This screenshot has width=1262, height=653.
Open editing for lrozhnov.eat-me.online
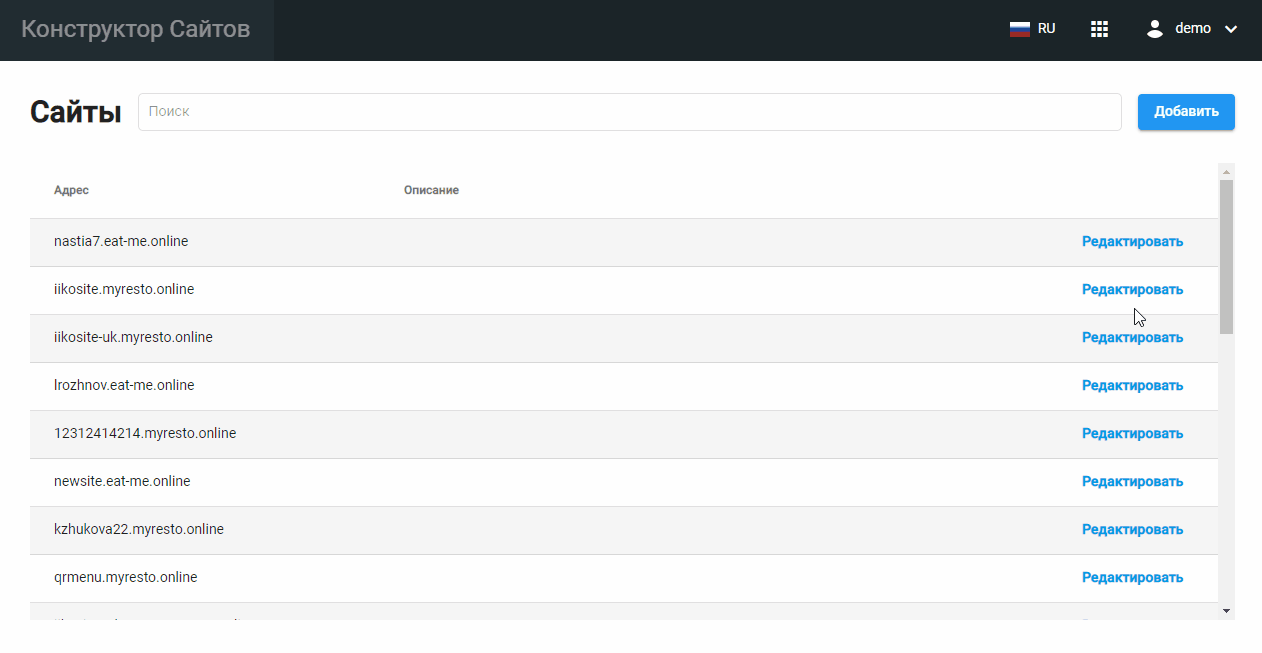tap(1132, 385)
